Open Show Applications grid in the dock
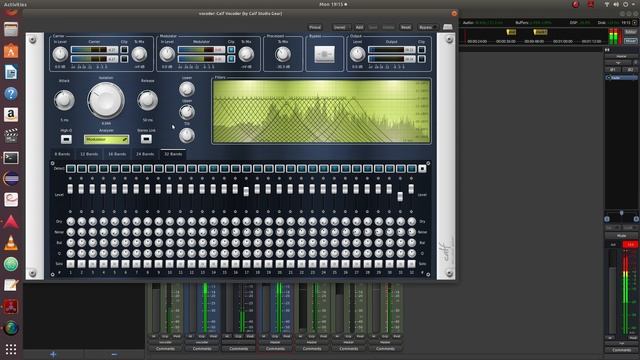Screen dimensions: 640x360 11,349
